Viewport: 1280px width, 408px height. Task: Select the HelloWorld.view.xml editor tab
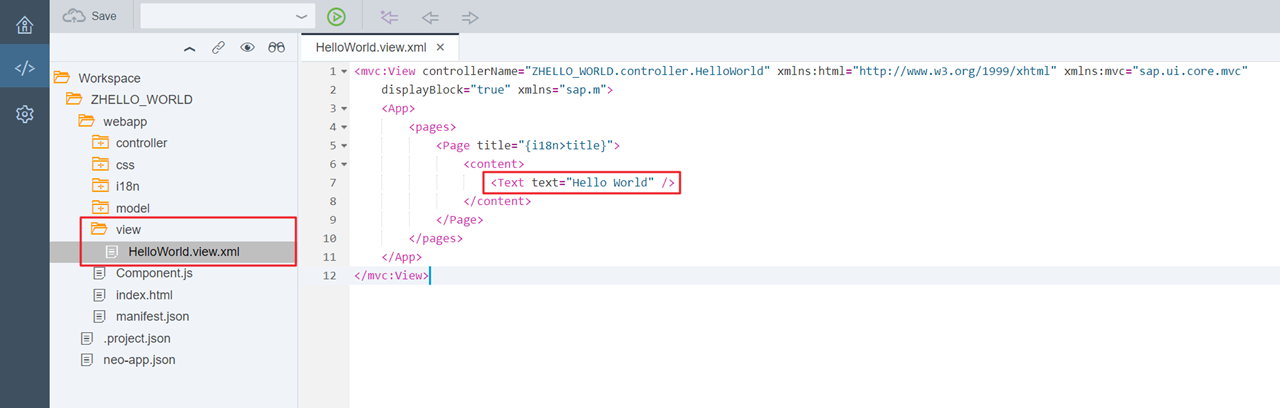pos(371,47)
